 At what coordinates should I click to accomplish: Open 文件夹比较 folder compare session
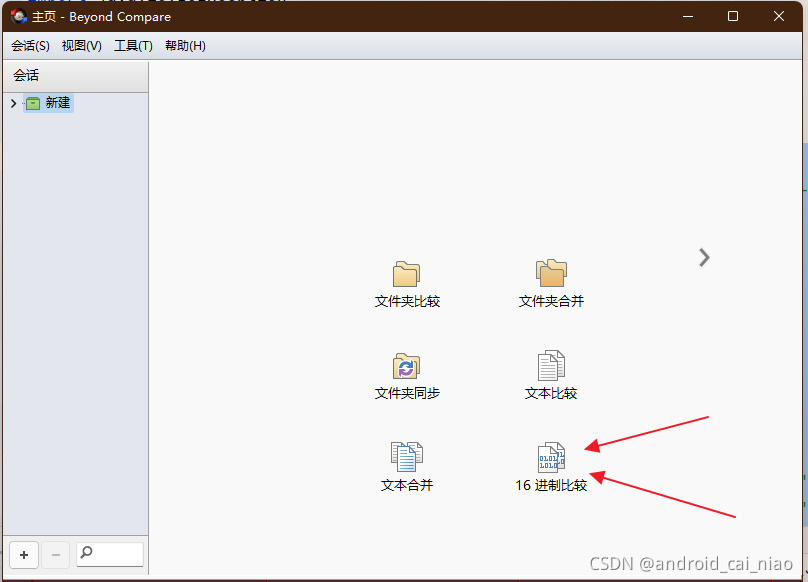407,284
